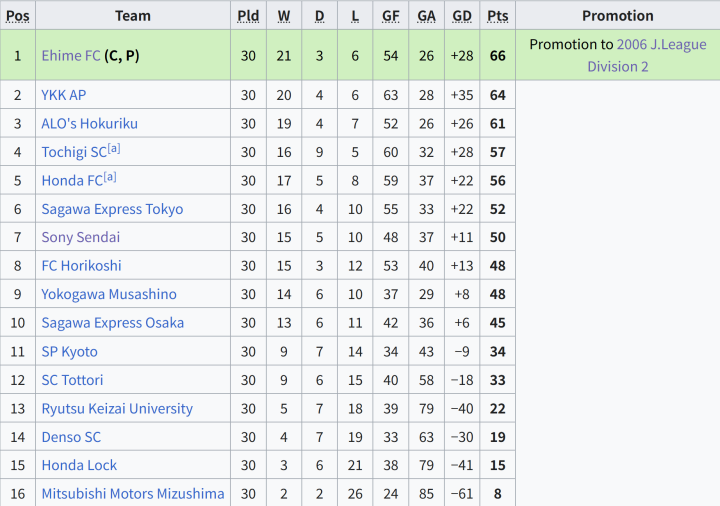This screenshot has height=506, width=720.
Task: Open the Honda Lock team page
Action: coord(79,465)
